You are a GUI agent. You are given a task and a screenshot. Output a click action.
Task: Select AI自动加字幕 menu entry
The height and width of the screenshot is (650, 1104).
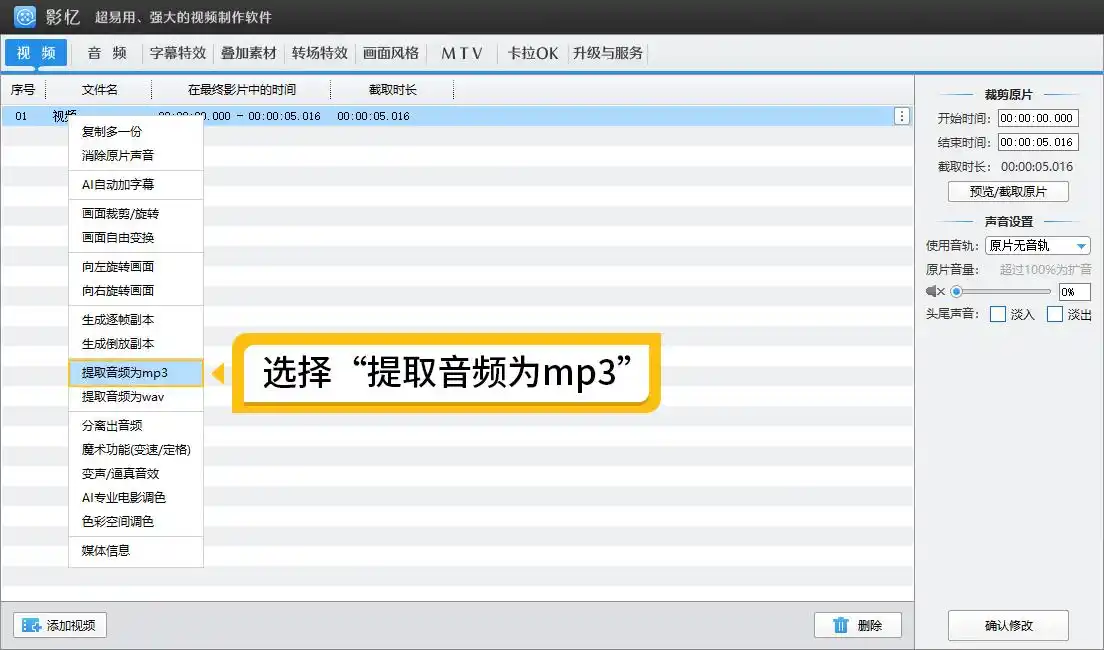tap(136, 185)
